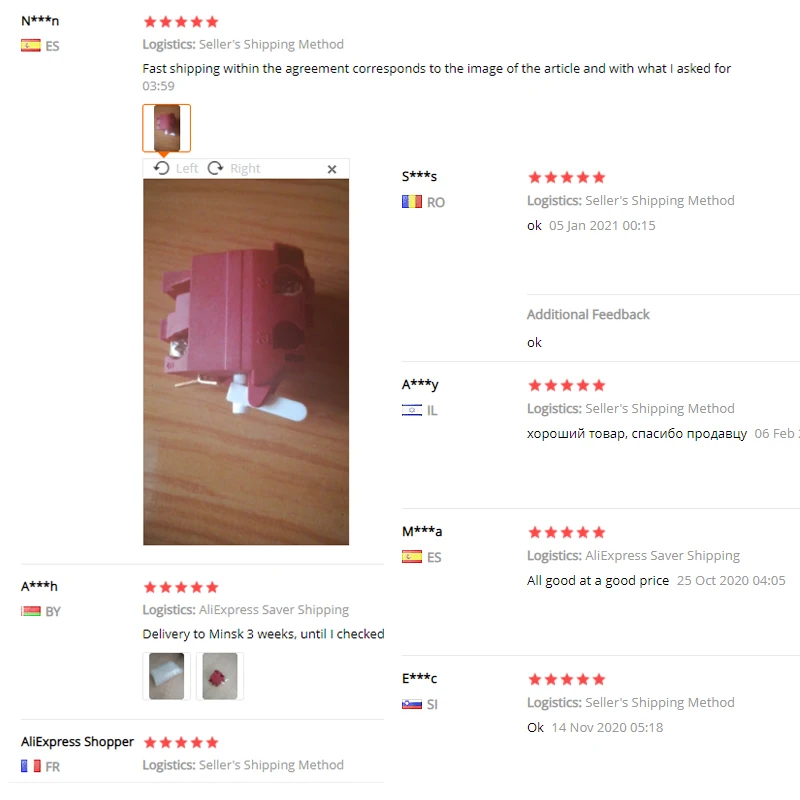Open A***h's red part photo thumbnail

point(220,676)
